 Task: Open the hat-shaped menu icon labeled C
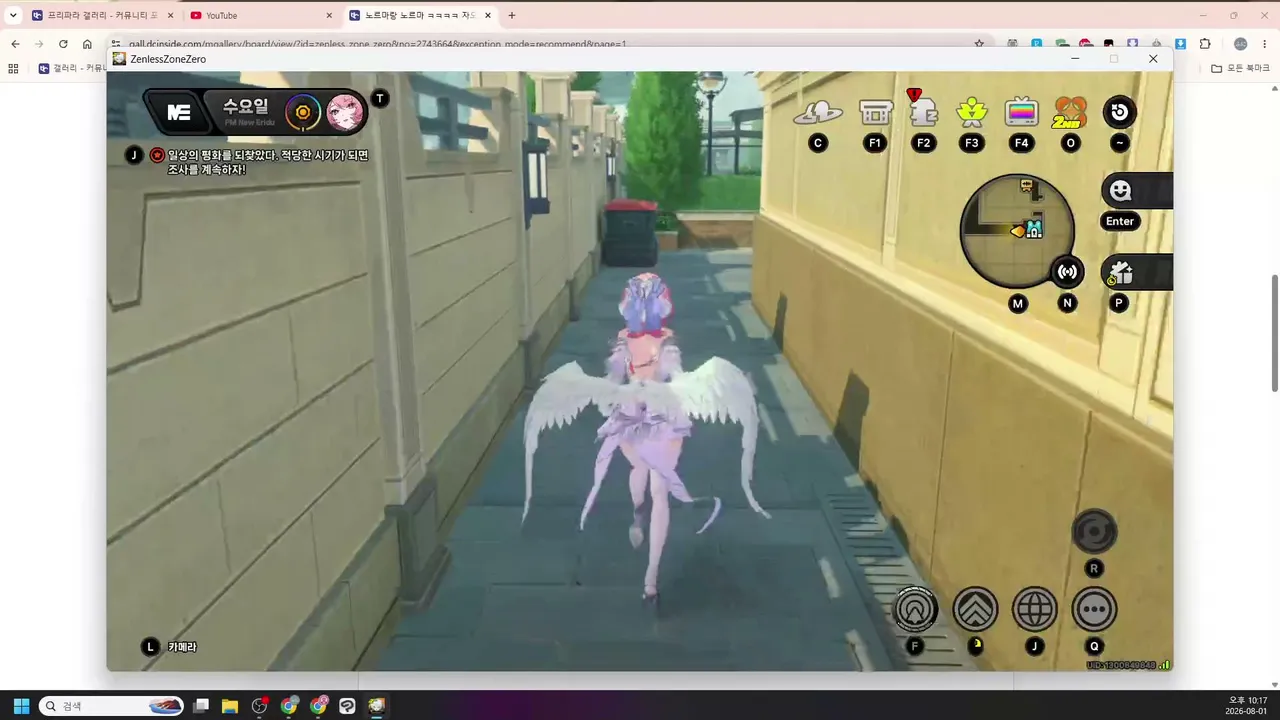[x=818, y=113]
